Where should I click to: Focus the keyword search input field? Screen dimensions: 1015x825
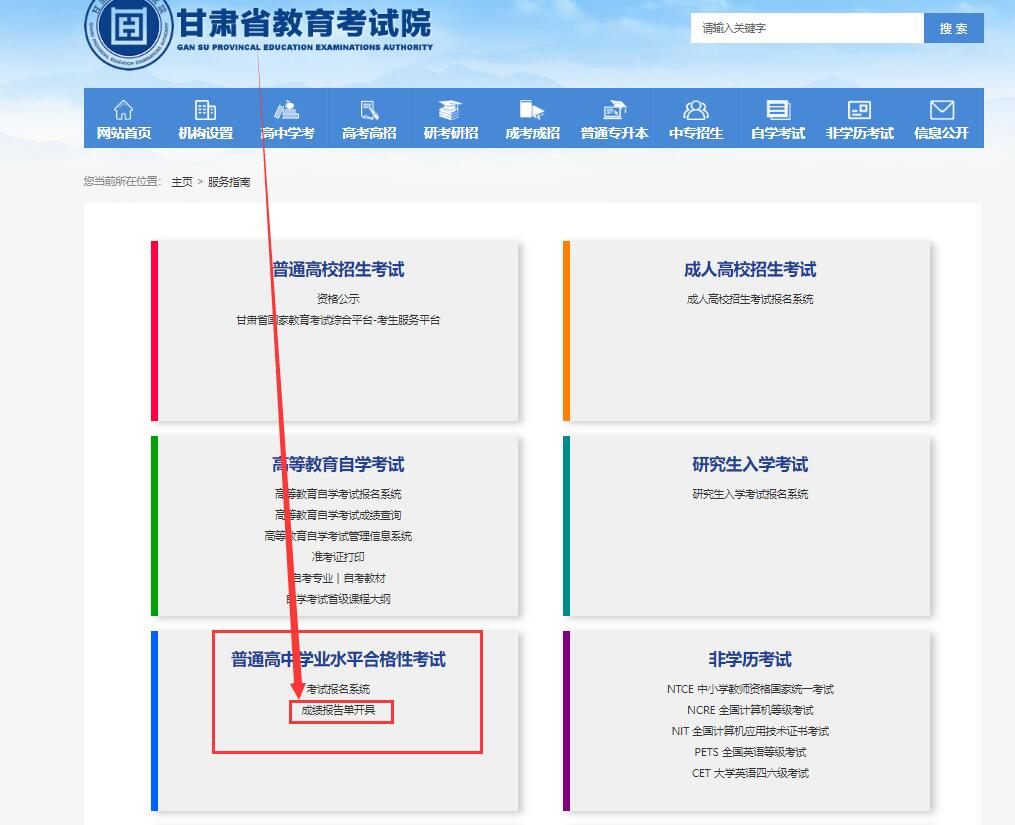[806, 28]
